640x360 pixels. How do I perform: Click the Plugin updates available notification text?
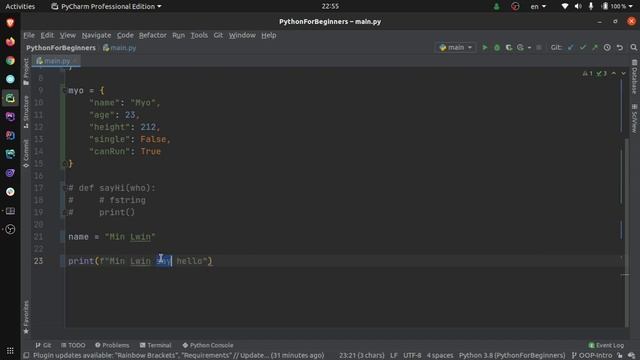[x=178, y=356]
